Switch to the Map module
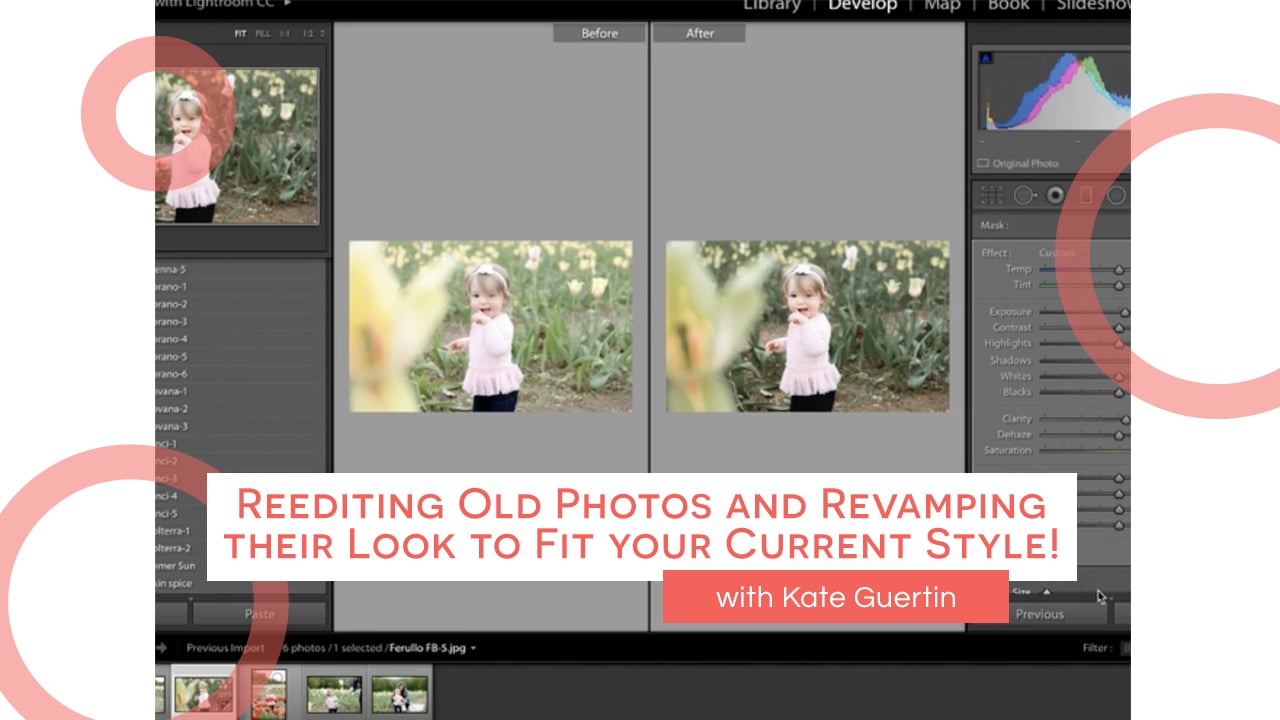1280x720 pixels. tap(942, 5)
